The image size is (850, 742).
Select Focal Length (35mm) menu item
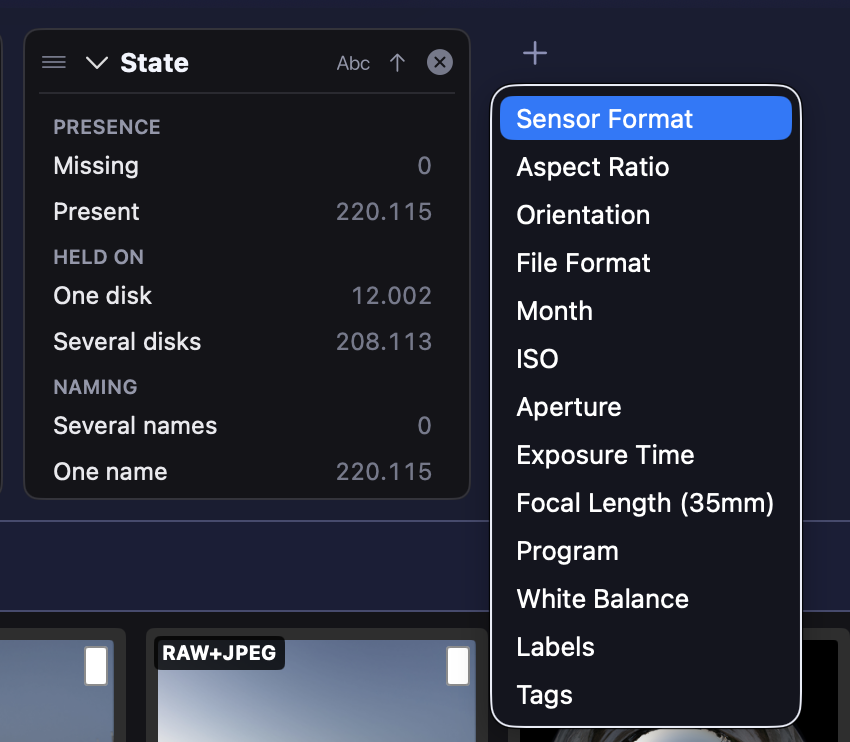[x=646, y=502]
